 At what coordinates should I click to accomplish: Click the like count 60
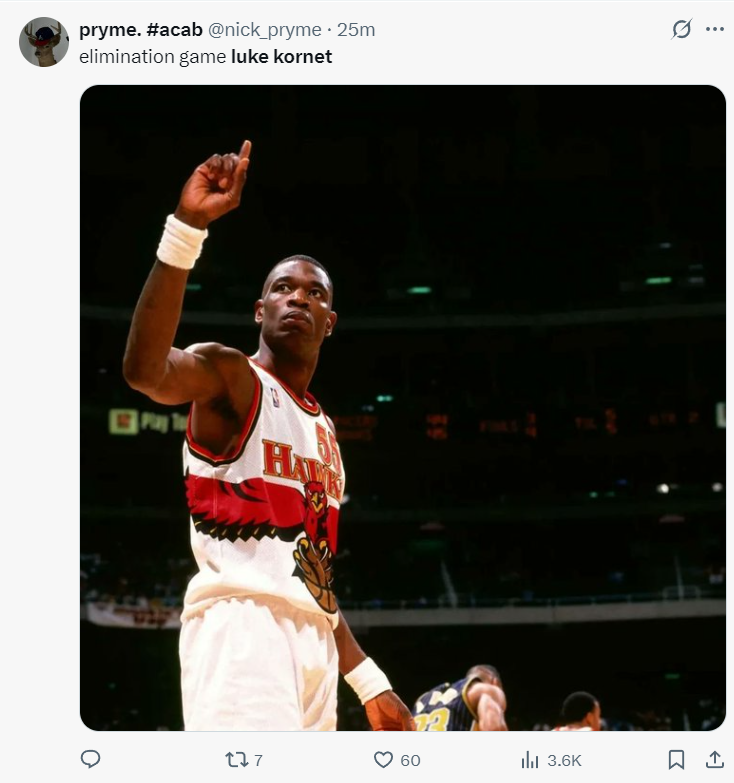click(x=410, y=760)
